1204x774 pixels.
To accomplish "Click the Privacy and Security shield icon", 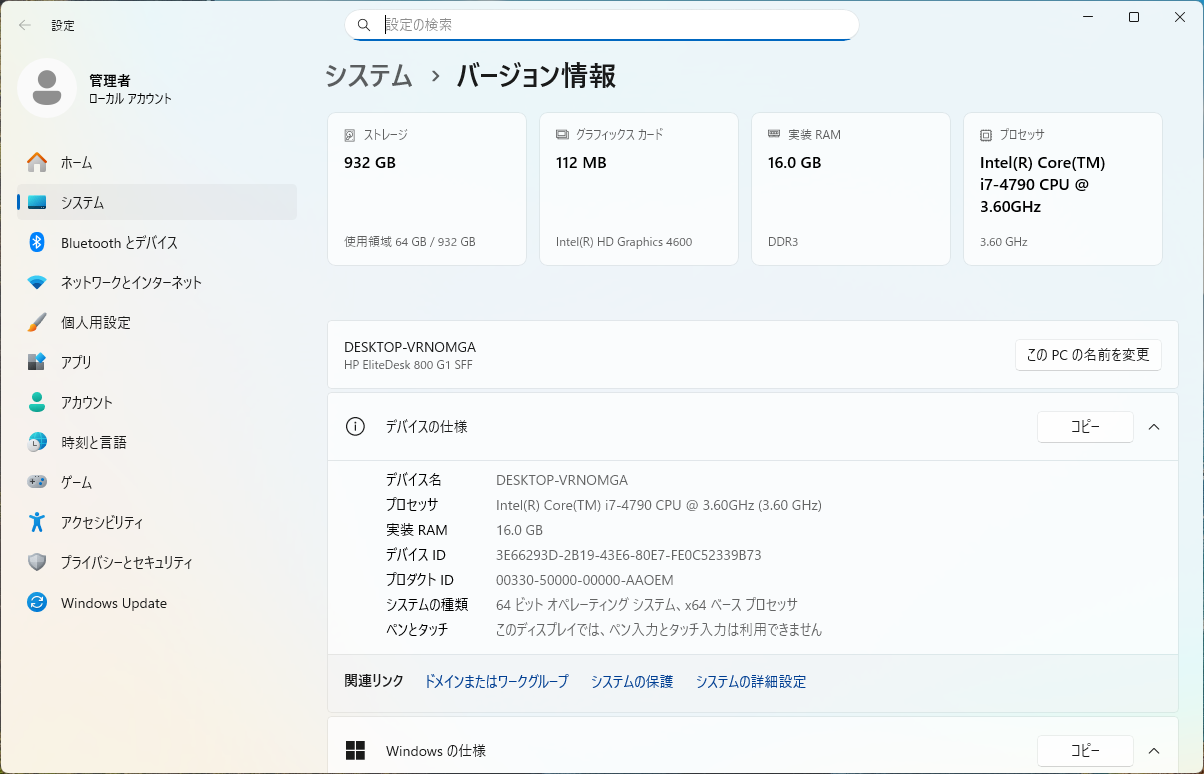I will coord(37,562).
